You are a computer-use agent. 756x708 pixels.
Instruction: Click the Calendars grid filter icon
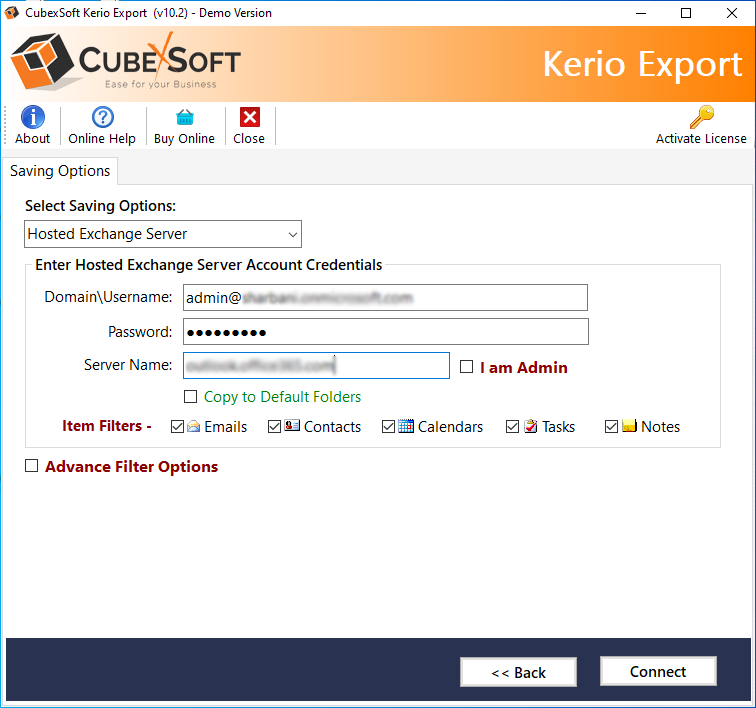pyautogui.click(x=406, y=426)
